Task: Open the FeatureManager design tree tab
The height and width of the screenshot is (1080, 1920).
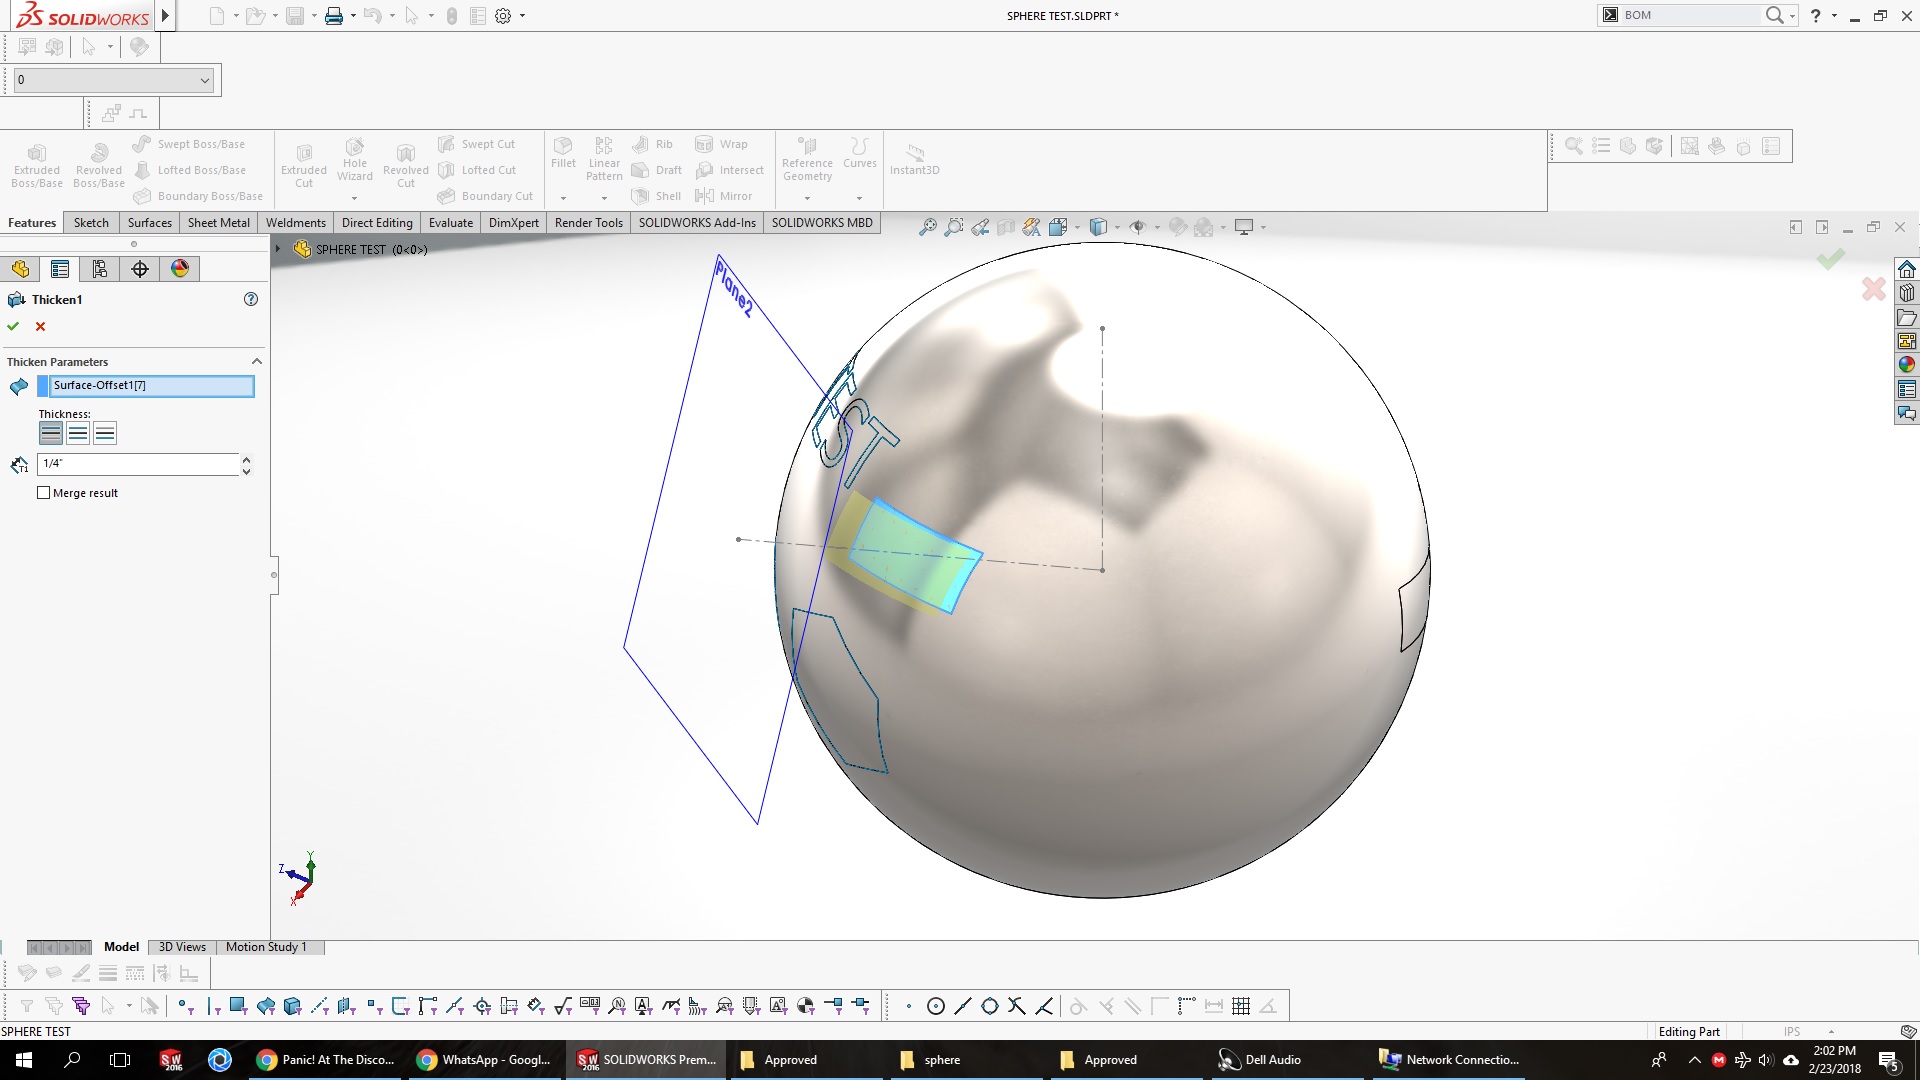Action: click(x=21, y=269)
